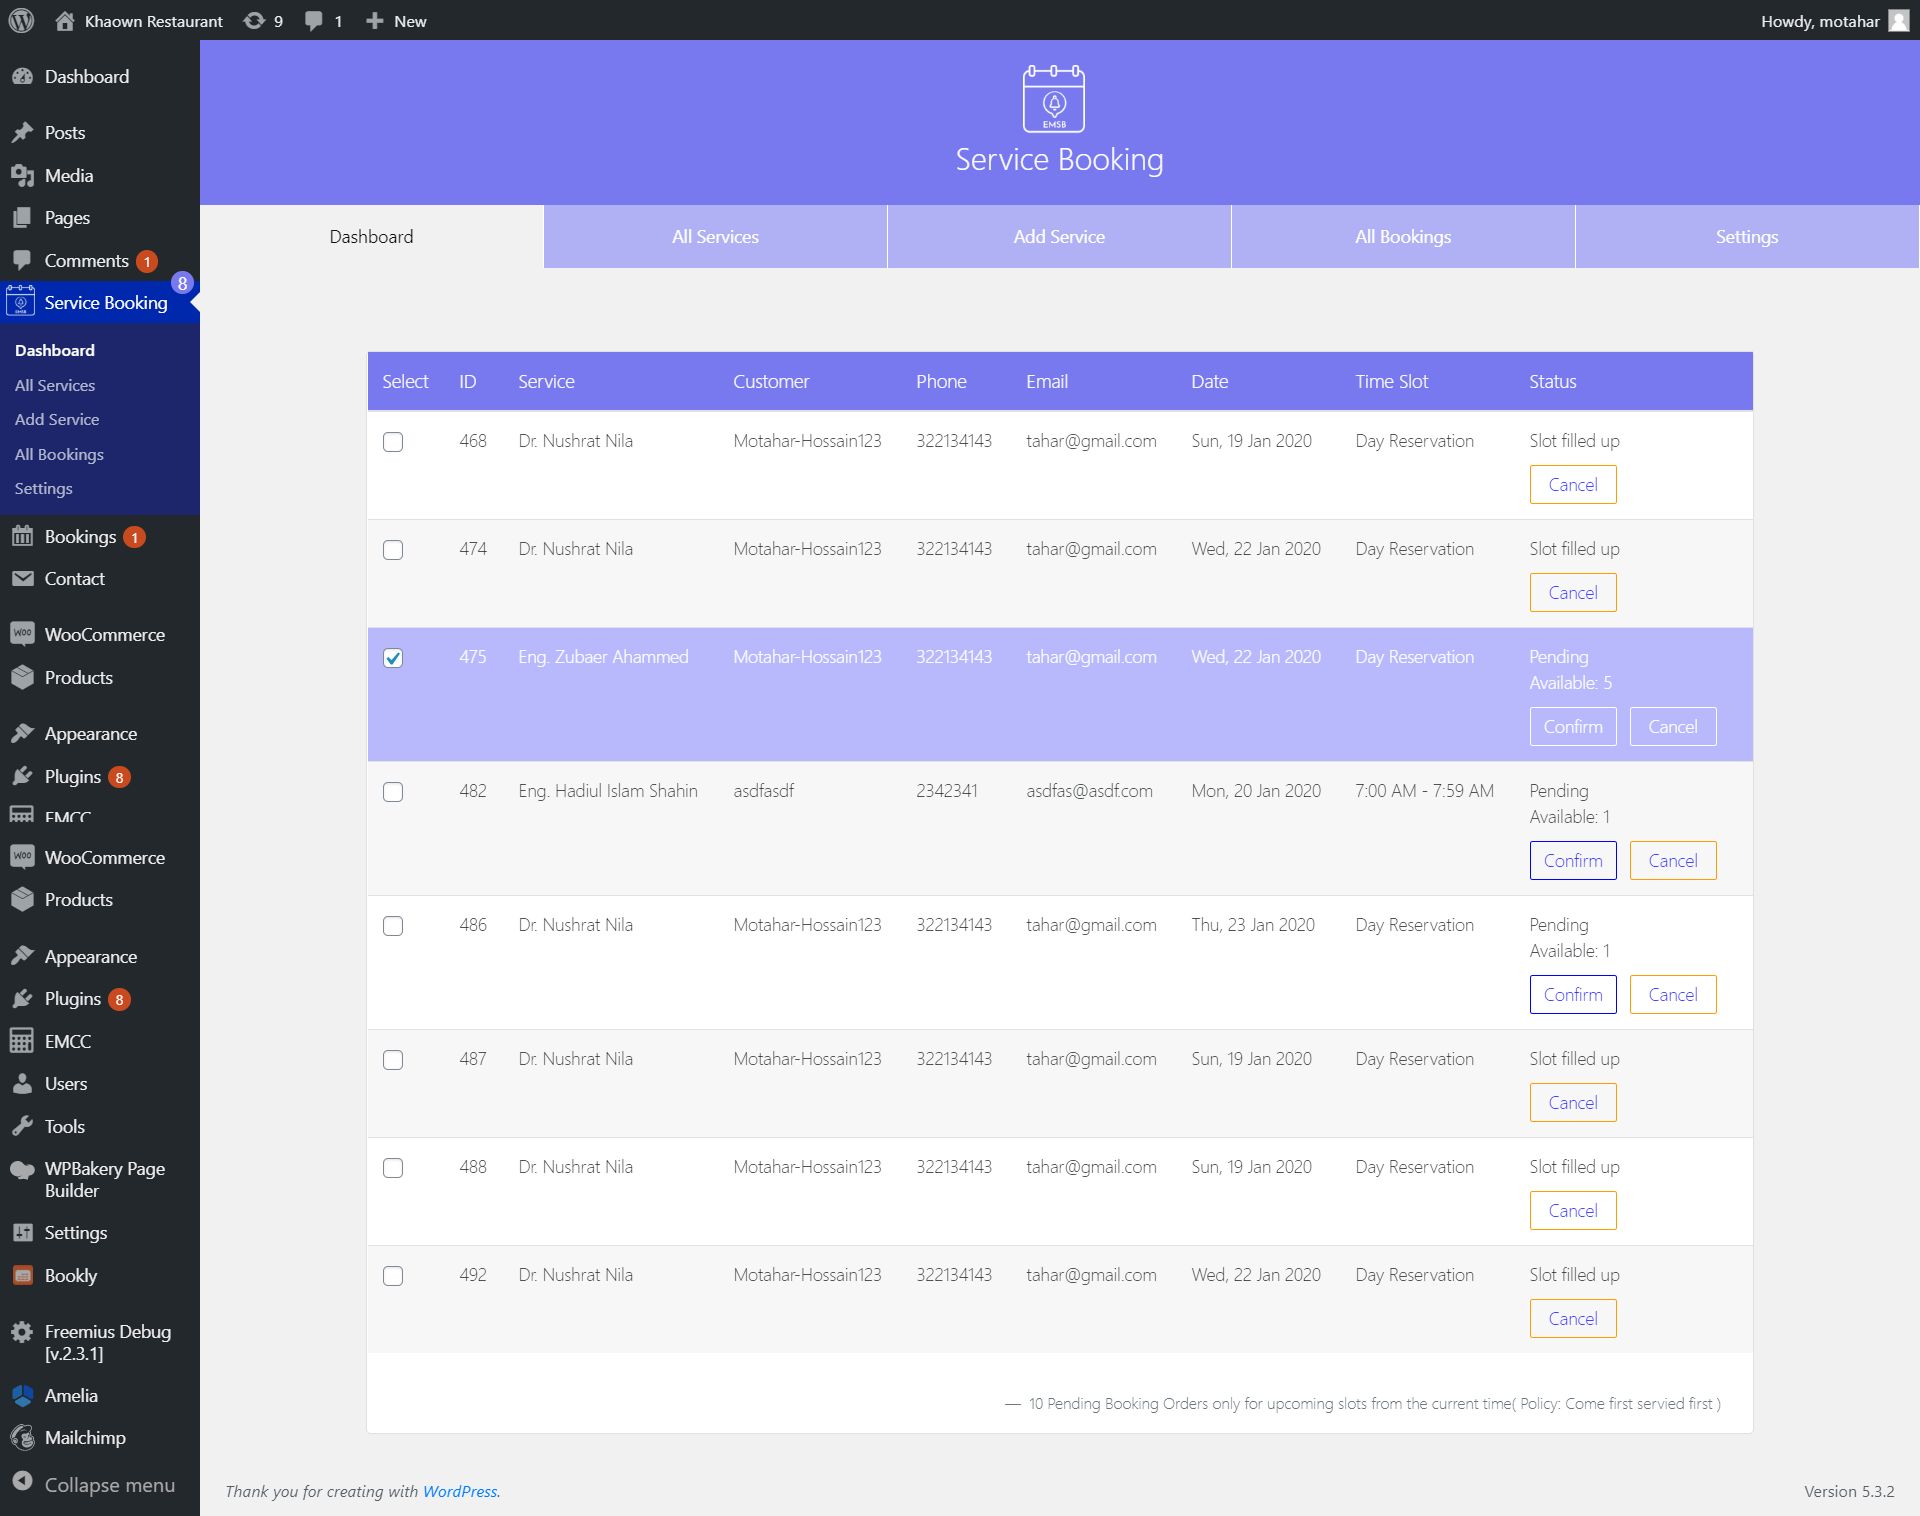This screenshot has height=1516, width=1920.
Task: Open Settings under Service Booking submenu
Action: (x=43, y=488)
